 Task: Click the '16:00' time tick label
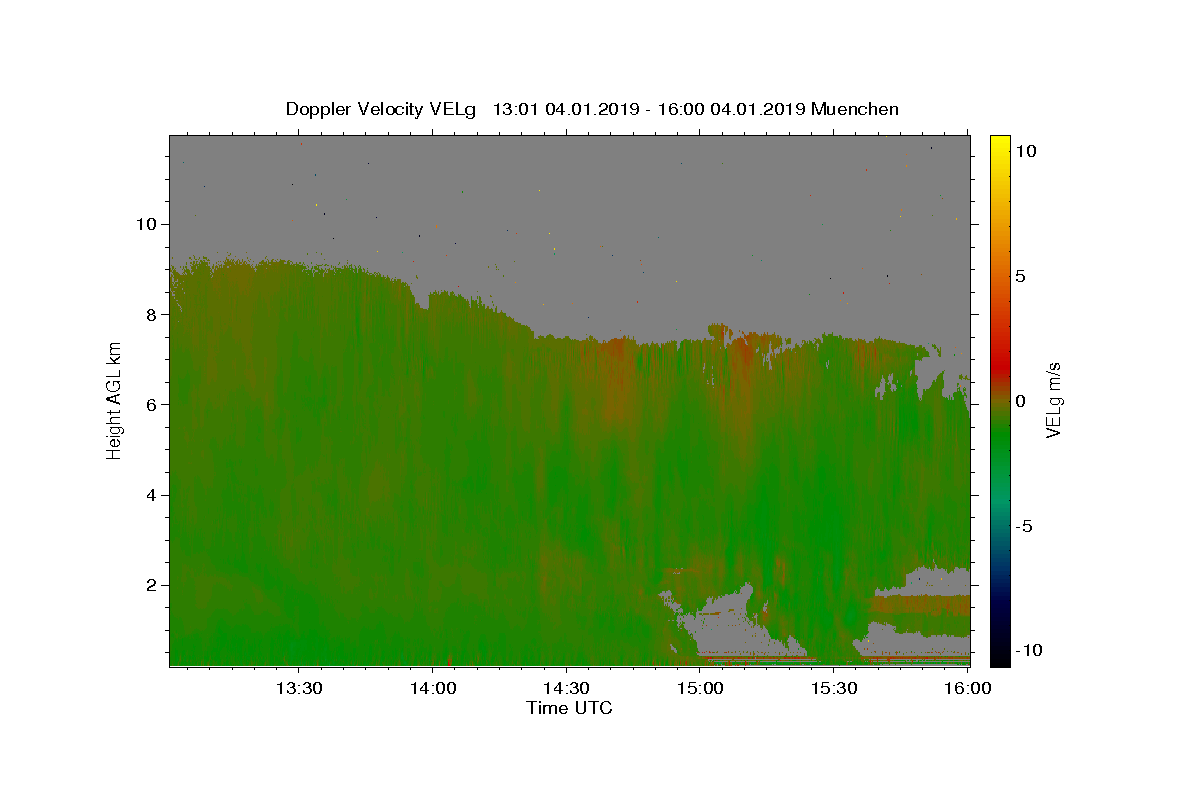click(969, 688)
